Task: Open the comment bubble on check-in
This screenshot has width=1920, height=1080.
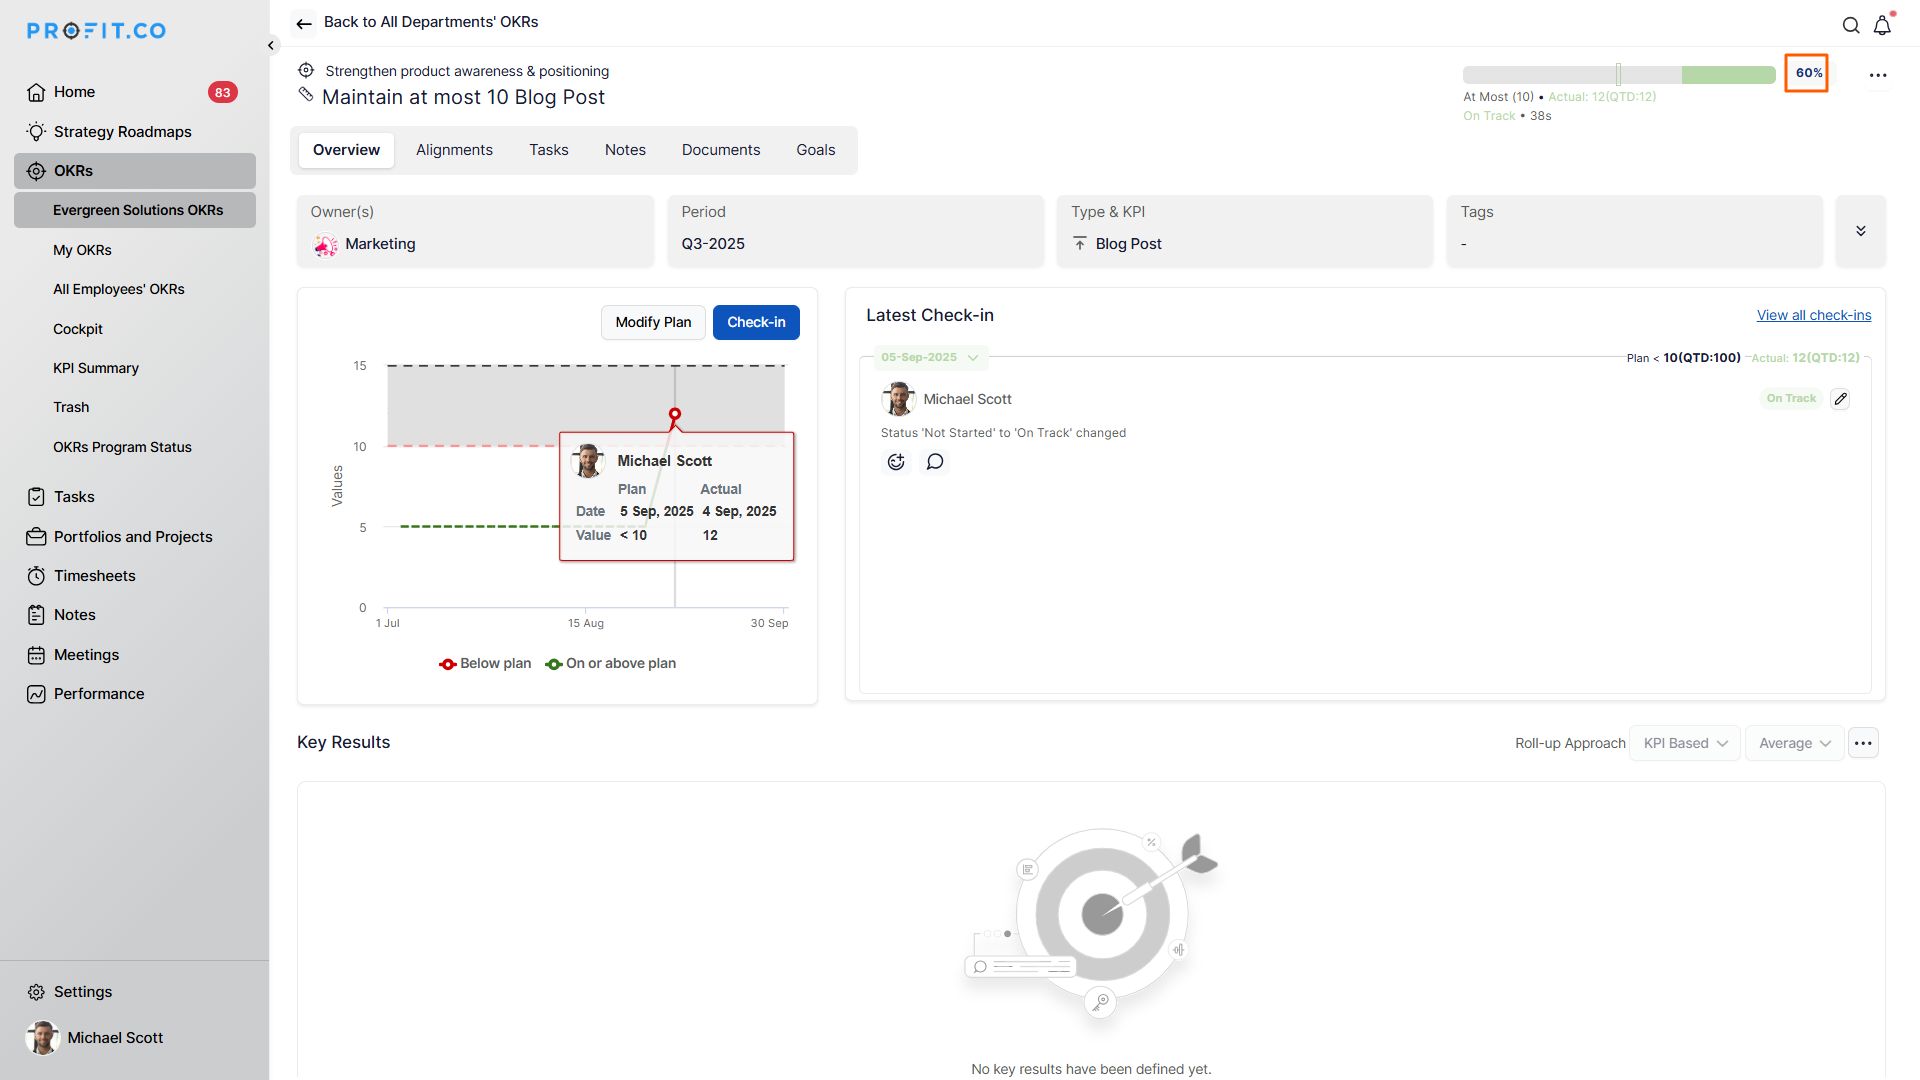Action: [x=935, y=462]
